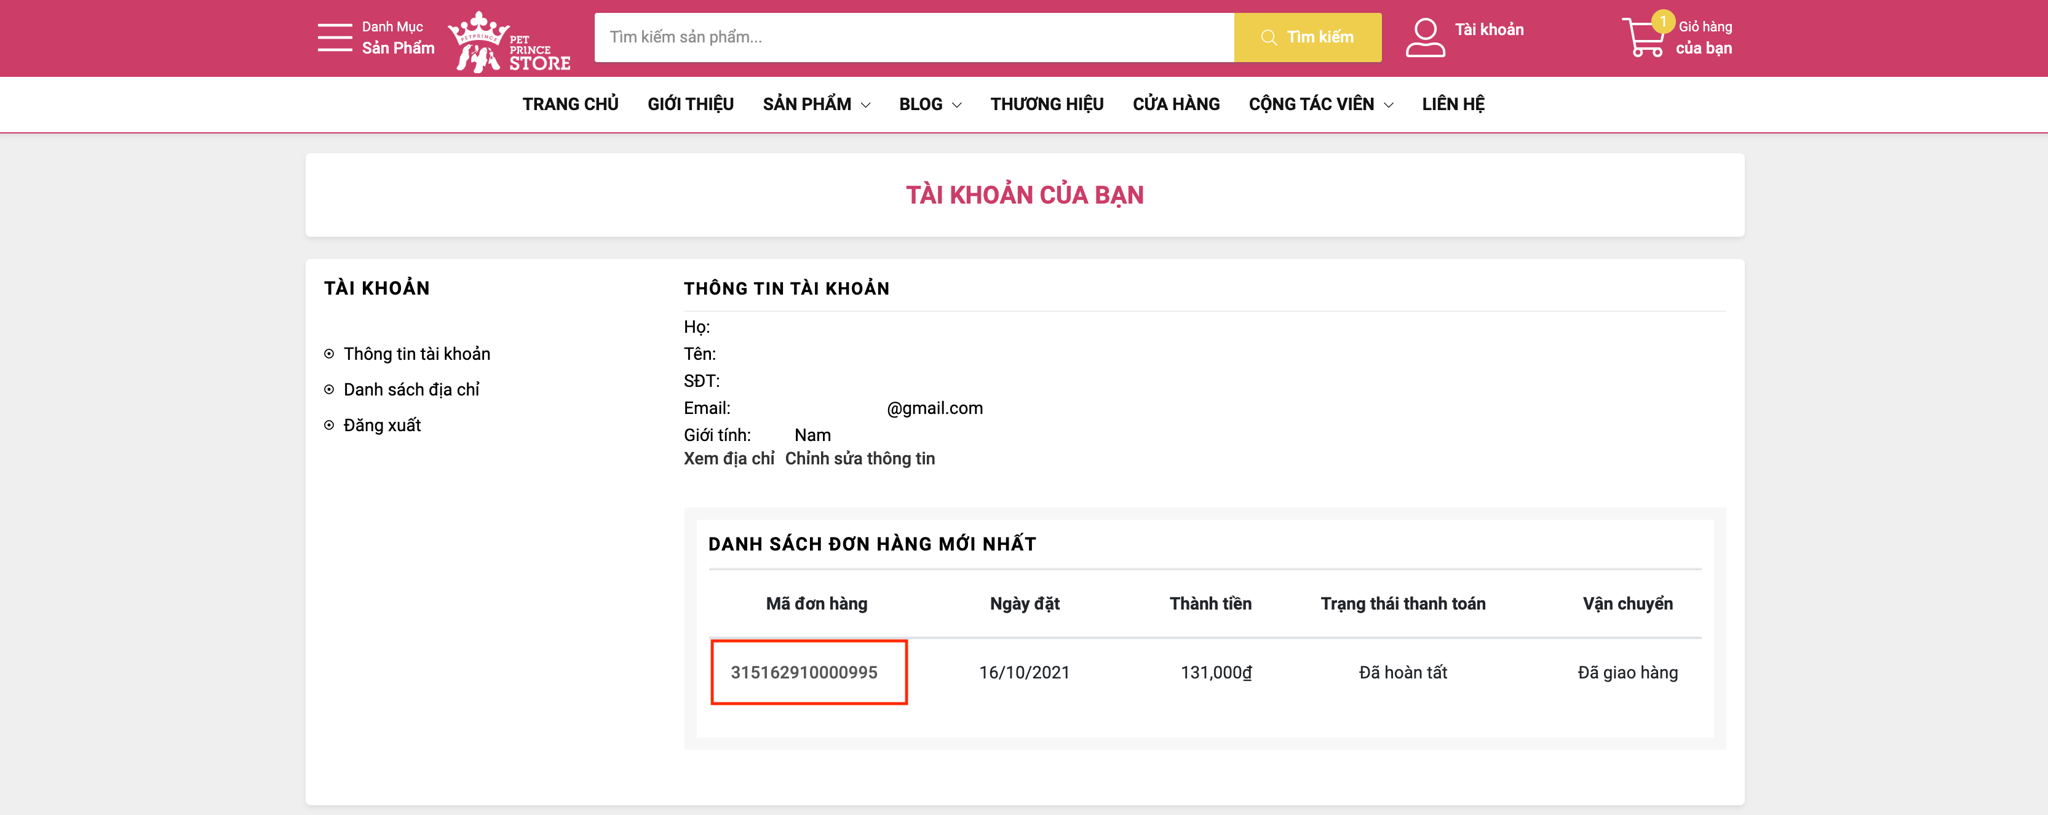Open the BLOG menu label
Screen dimensions: 2048x815
[921, 104]
